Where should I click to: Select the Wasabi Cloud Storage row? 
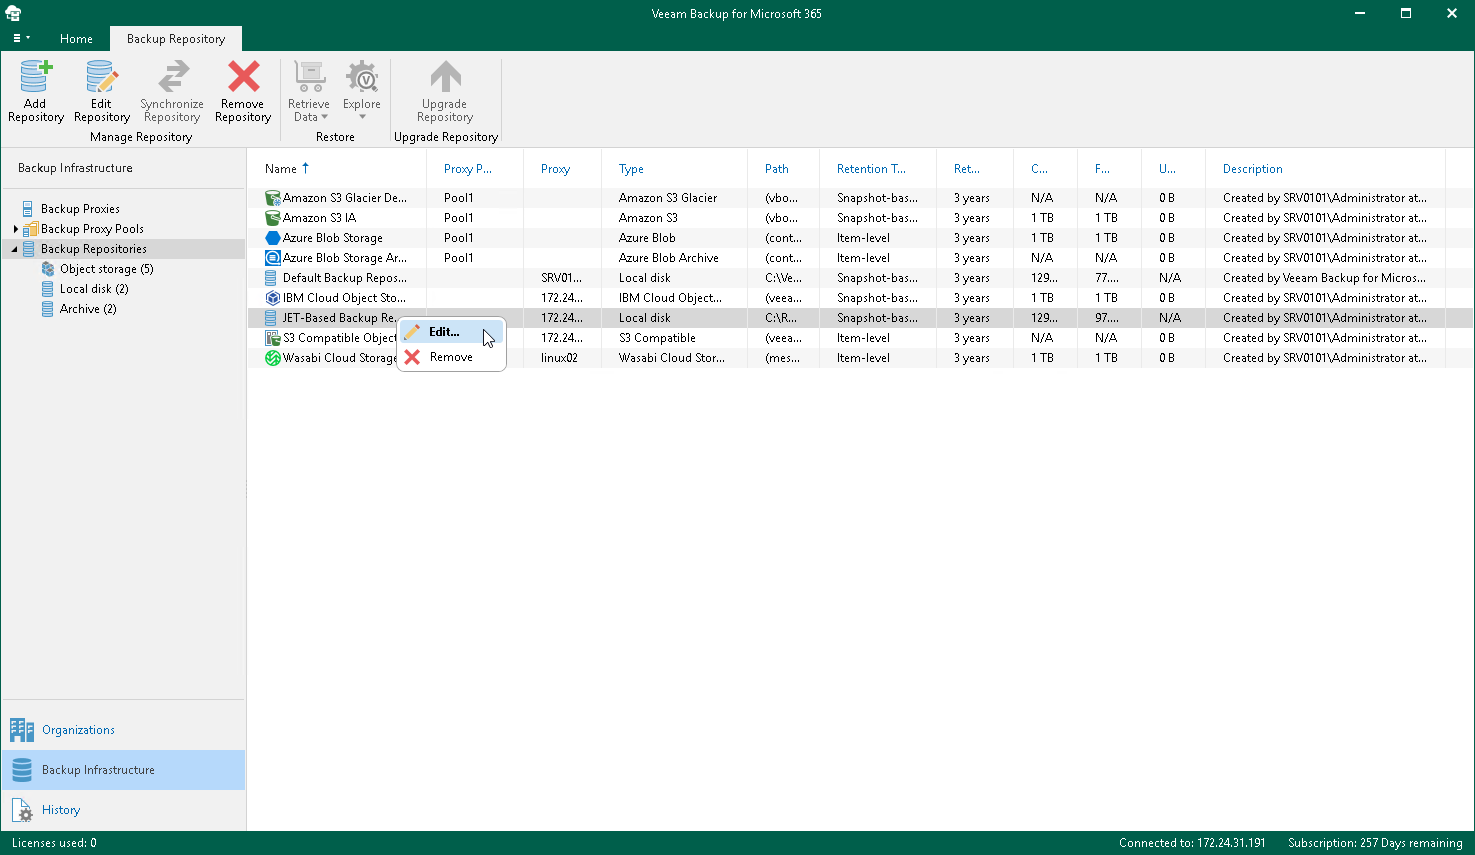[x=860, y=358]
